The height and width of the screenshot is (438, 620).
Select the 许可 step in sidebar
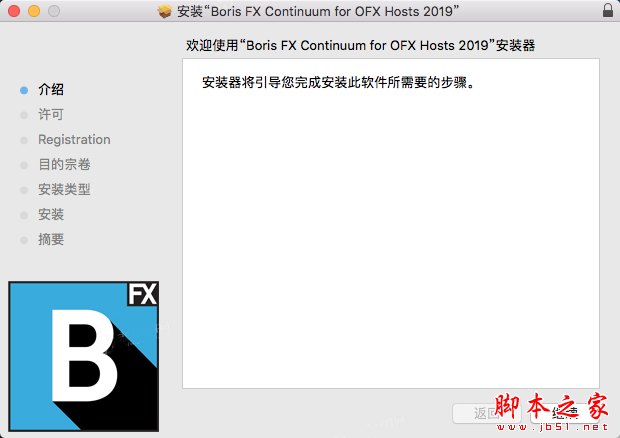point(51,115)
